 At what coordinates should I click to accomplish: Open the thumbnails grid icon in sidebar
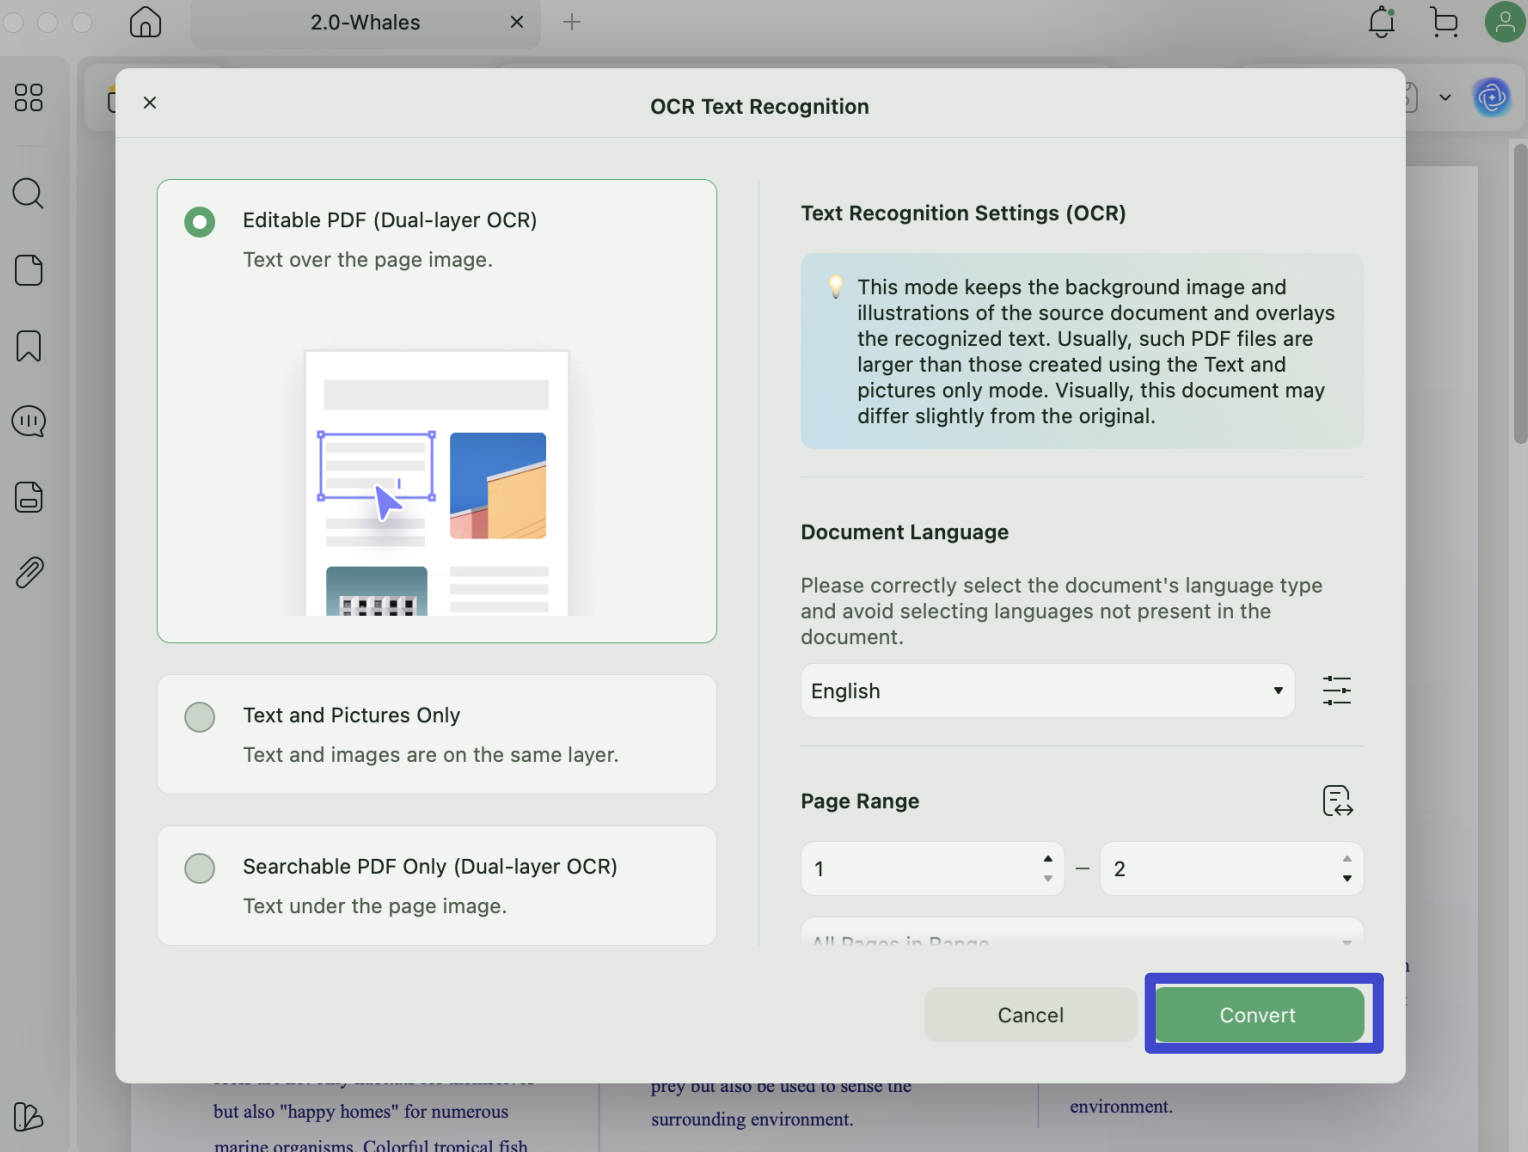click(29, 97)
